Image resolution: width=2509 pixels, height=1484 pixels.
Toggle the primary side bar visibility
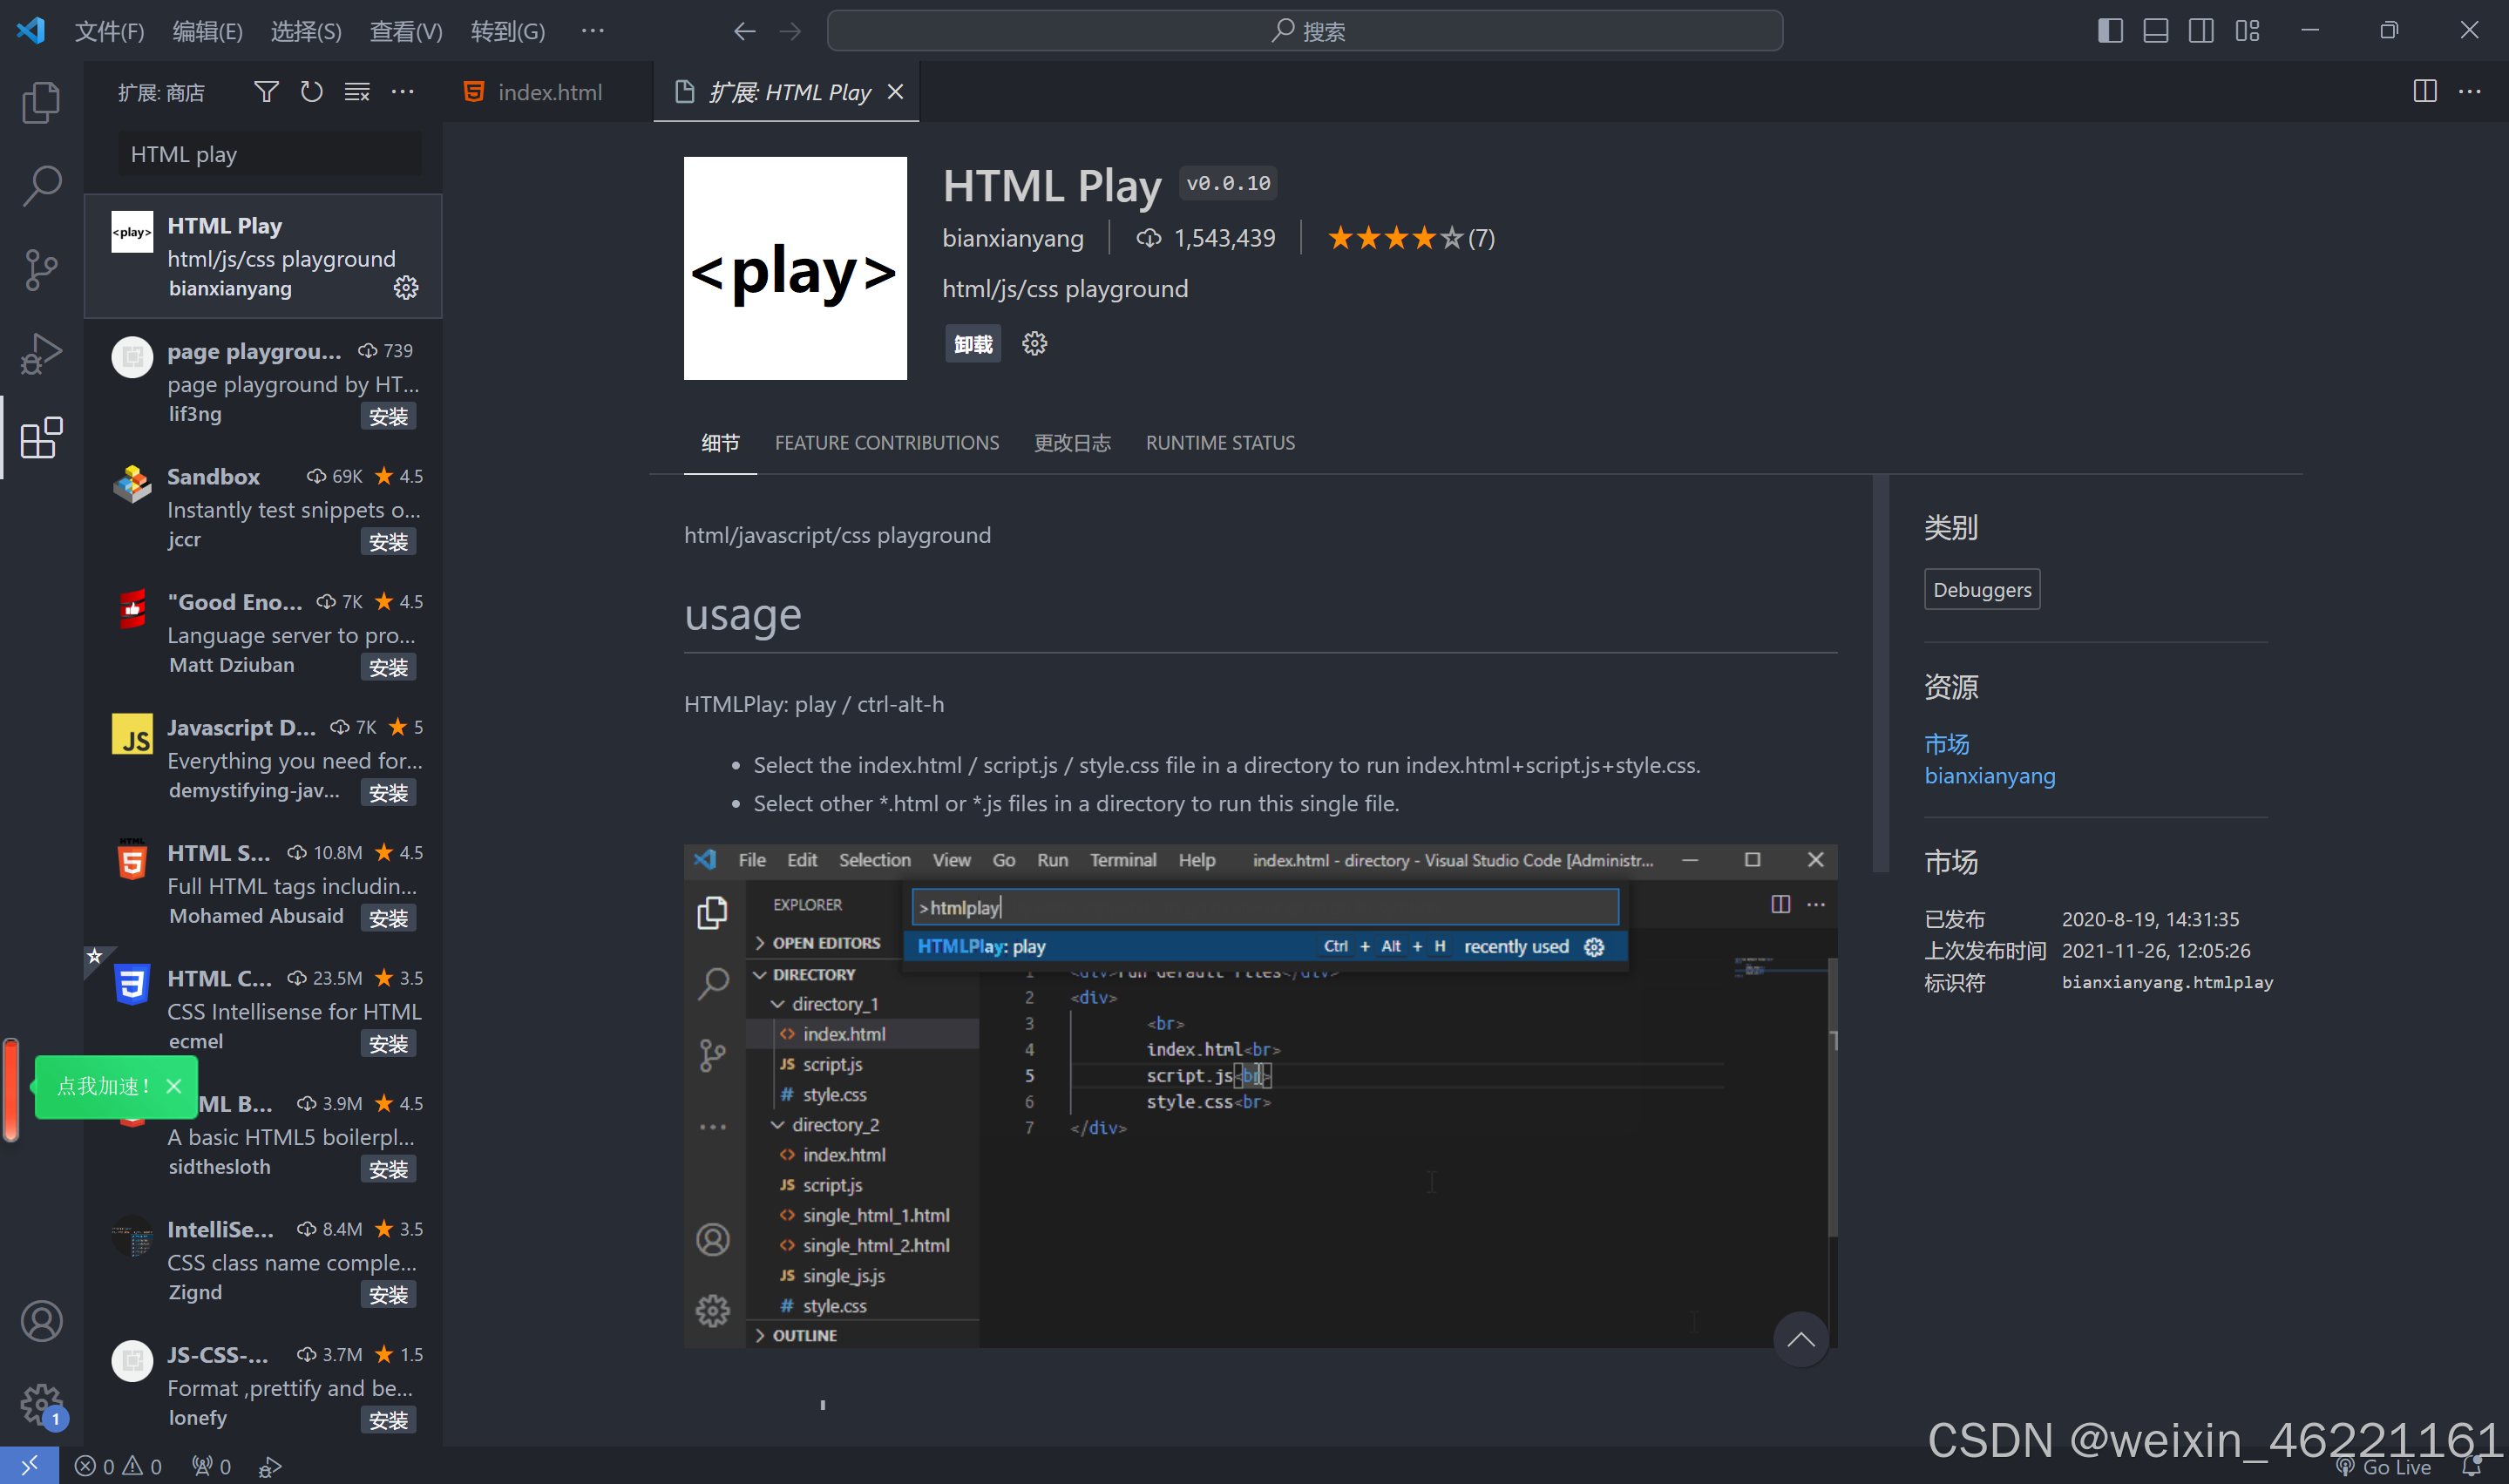point(2109,30)
